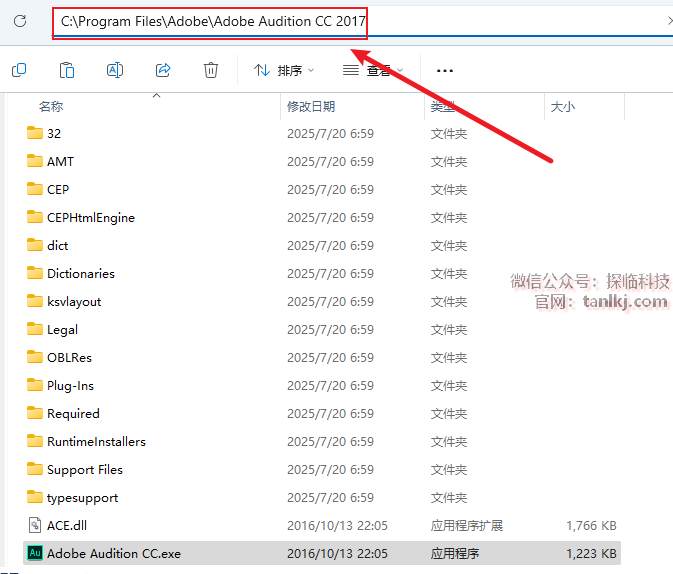Click the folder name Support Files
This screenshot has height=574, width=673.
pos(85,470)
